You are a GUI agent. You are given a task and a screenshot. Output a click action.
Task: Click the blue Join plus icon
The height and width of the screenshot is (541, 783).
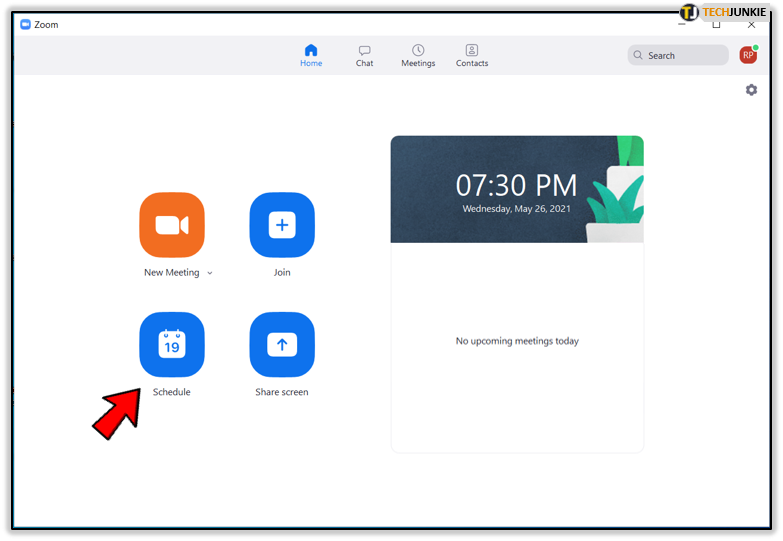[x=282, y=225]
